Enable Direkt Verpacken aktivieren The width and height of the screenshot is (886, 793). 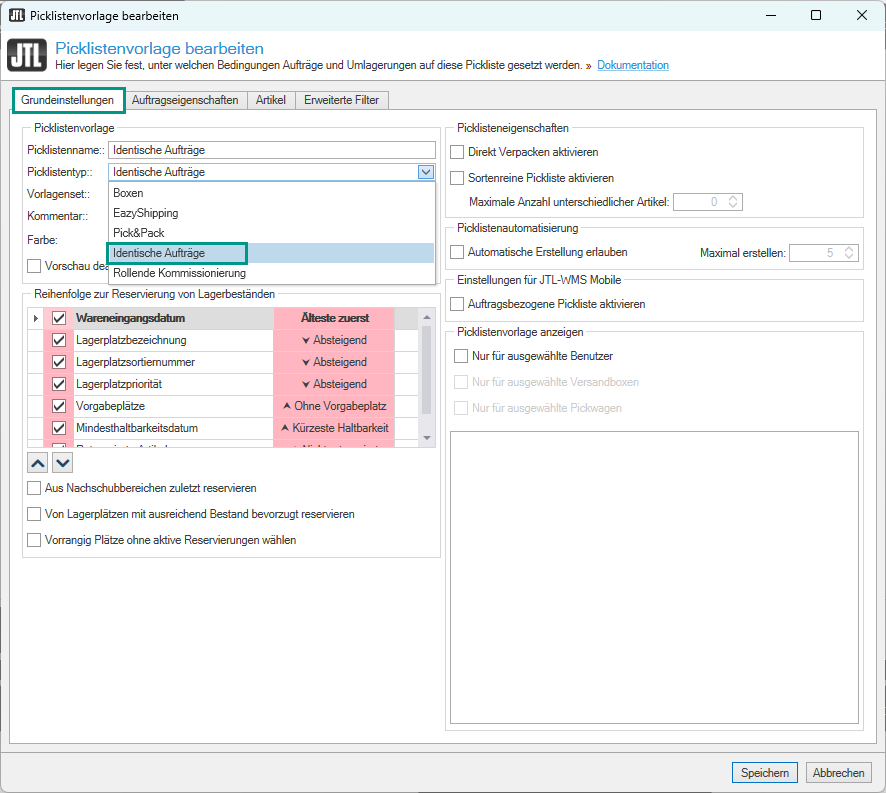tap(458, 152)
